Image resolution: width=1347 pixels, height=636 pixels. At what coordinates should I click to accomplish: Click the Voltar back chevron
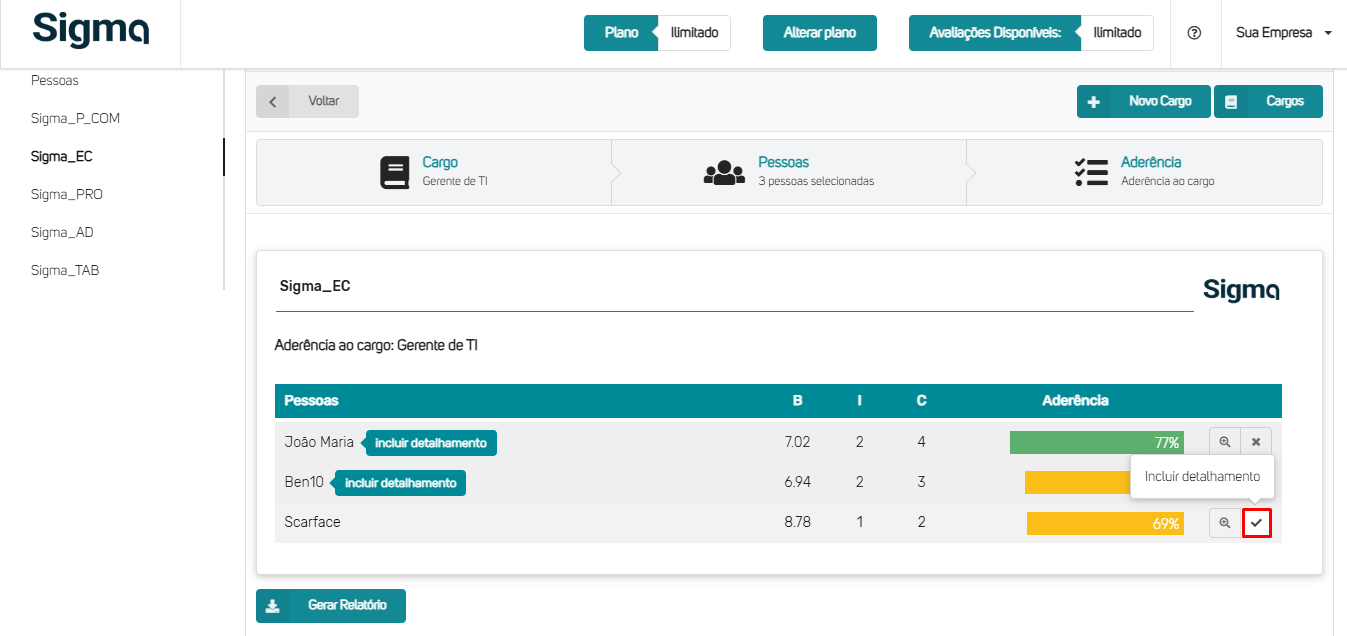tap(273, 102)
